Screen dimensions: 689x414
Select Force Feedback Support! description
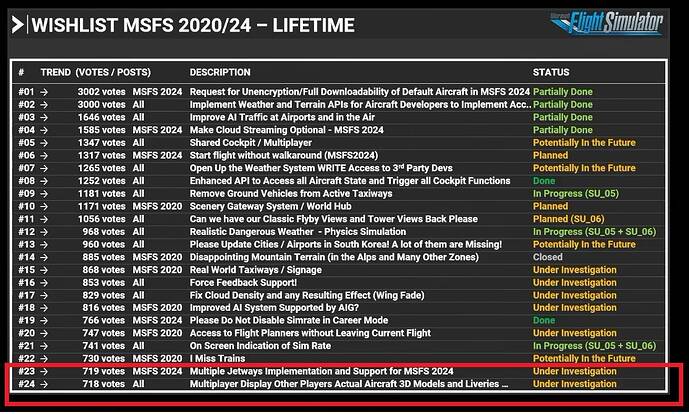(x=243, y=283)
